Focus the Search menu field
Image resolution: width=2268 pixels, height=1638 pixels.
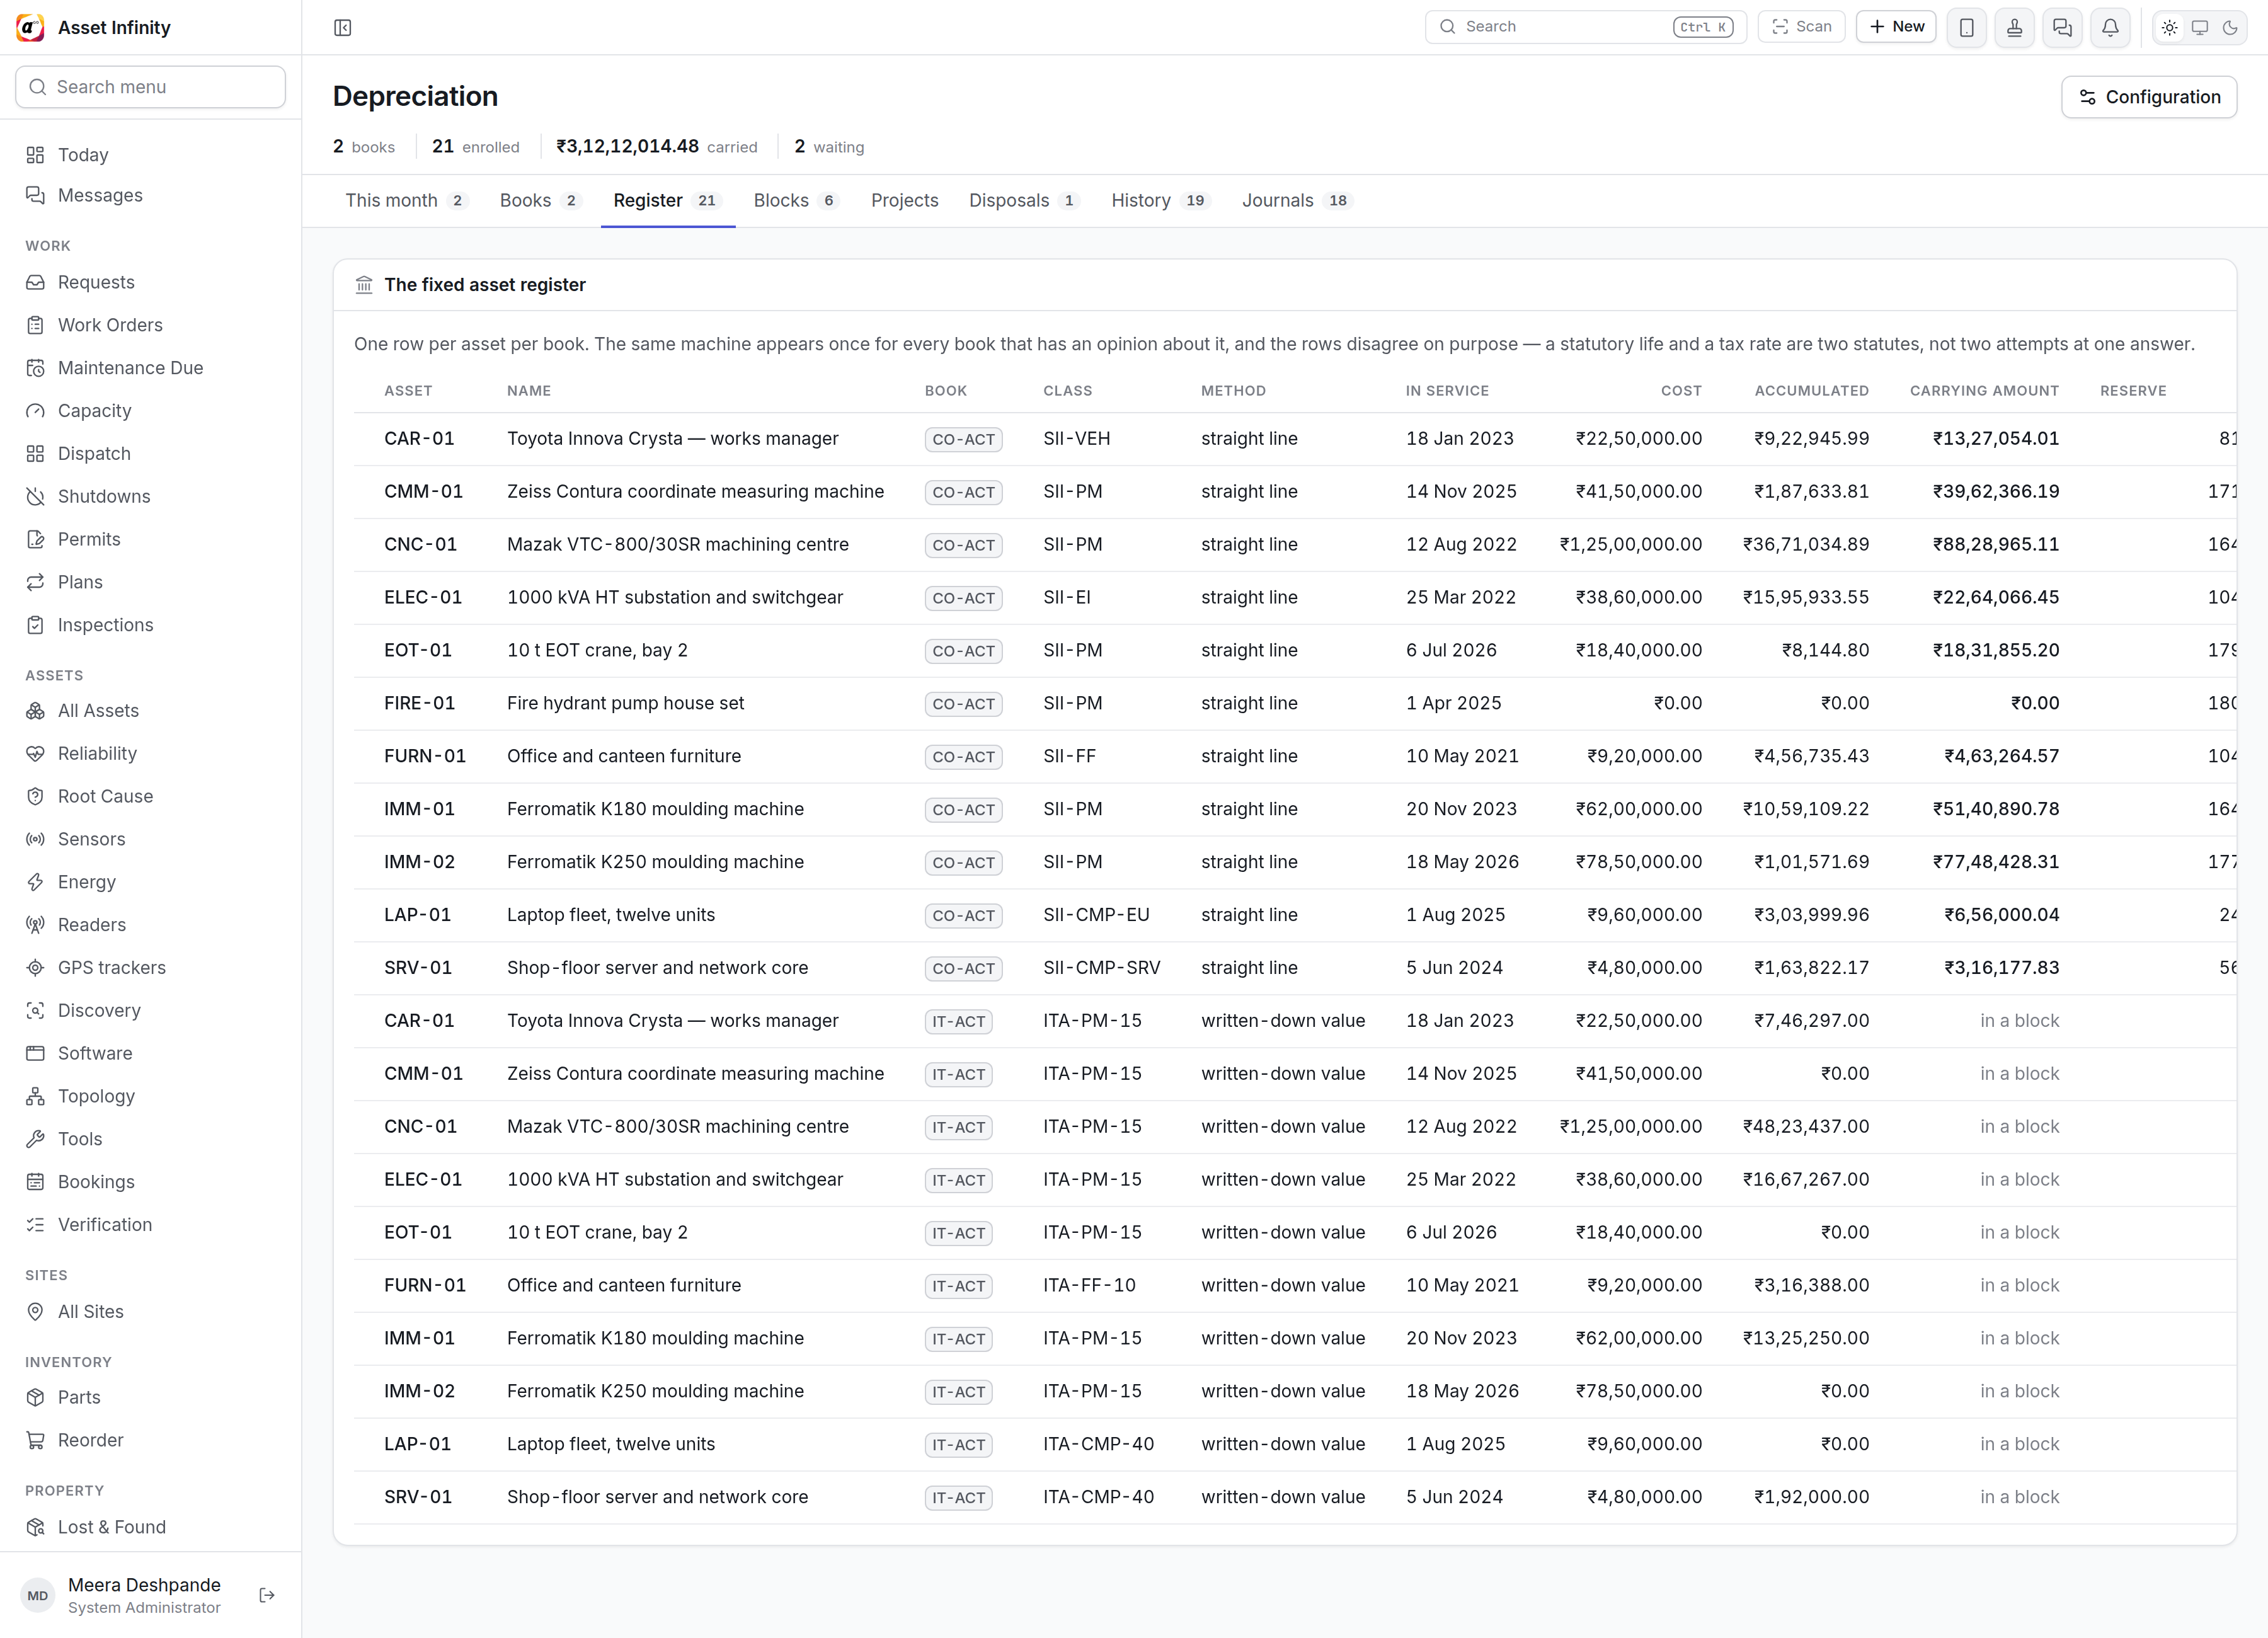point(150,87)
